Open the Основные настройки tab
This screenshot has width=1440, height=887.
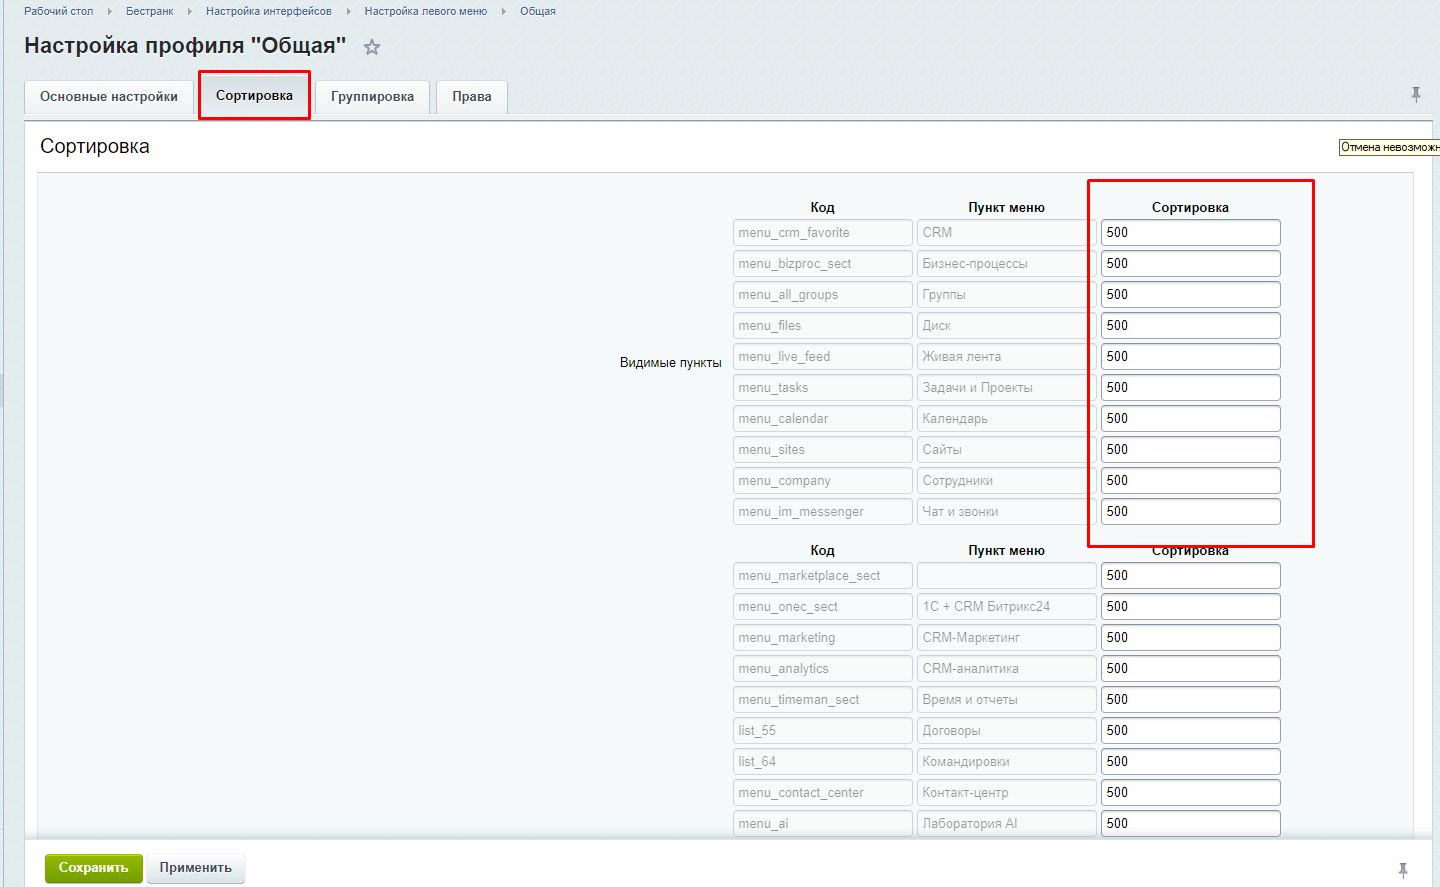[109, 97]
